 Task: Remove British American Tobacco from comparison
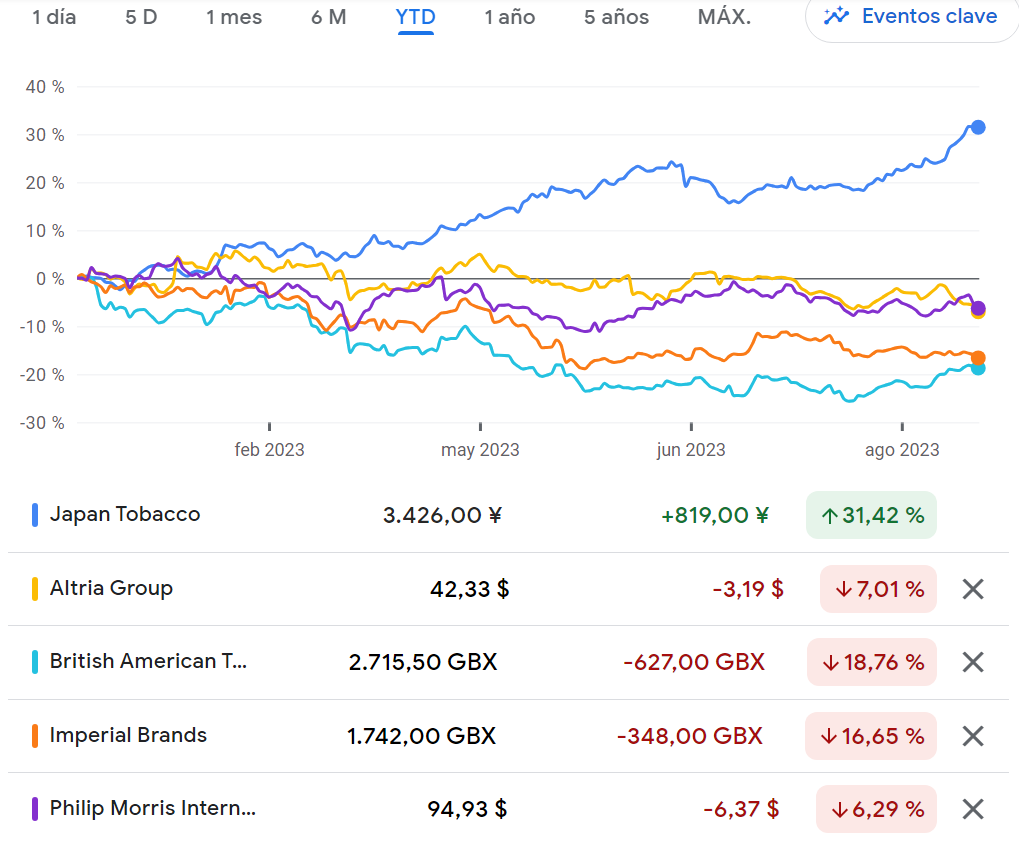point(973,662)
